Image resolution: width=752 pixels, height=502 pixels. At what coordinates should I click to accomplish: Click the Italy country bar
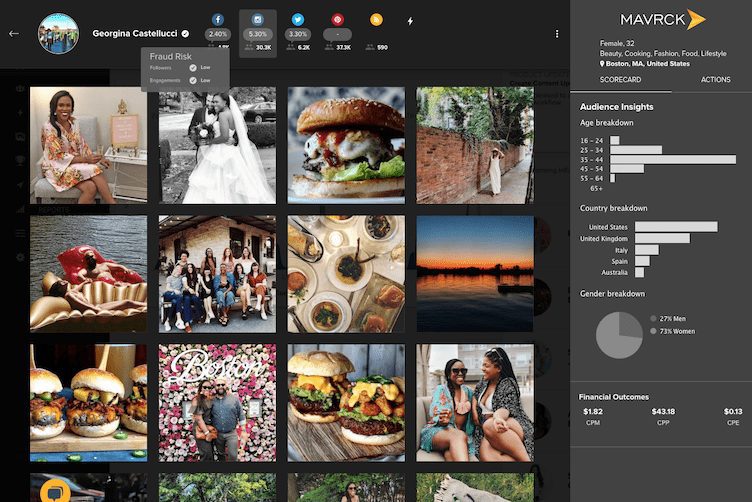[x=646, y=250]
